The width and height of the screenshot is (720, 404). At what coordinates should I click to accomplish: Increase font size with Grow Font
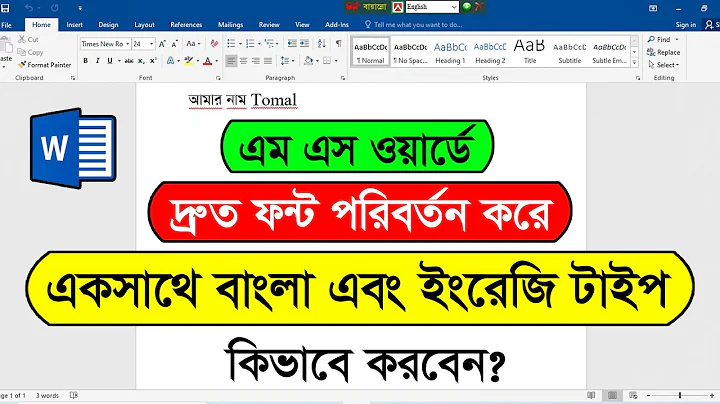pyautogui.click(x=162, y=44)
